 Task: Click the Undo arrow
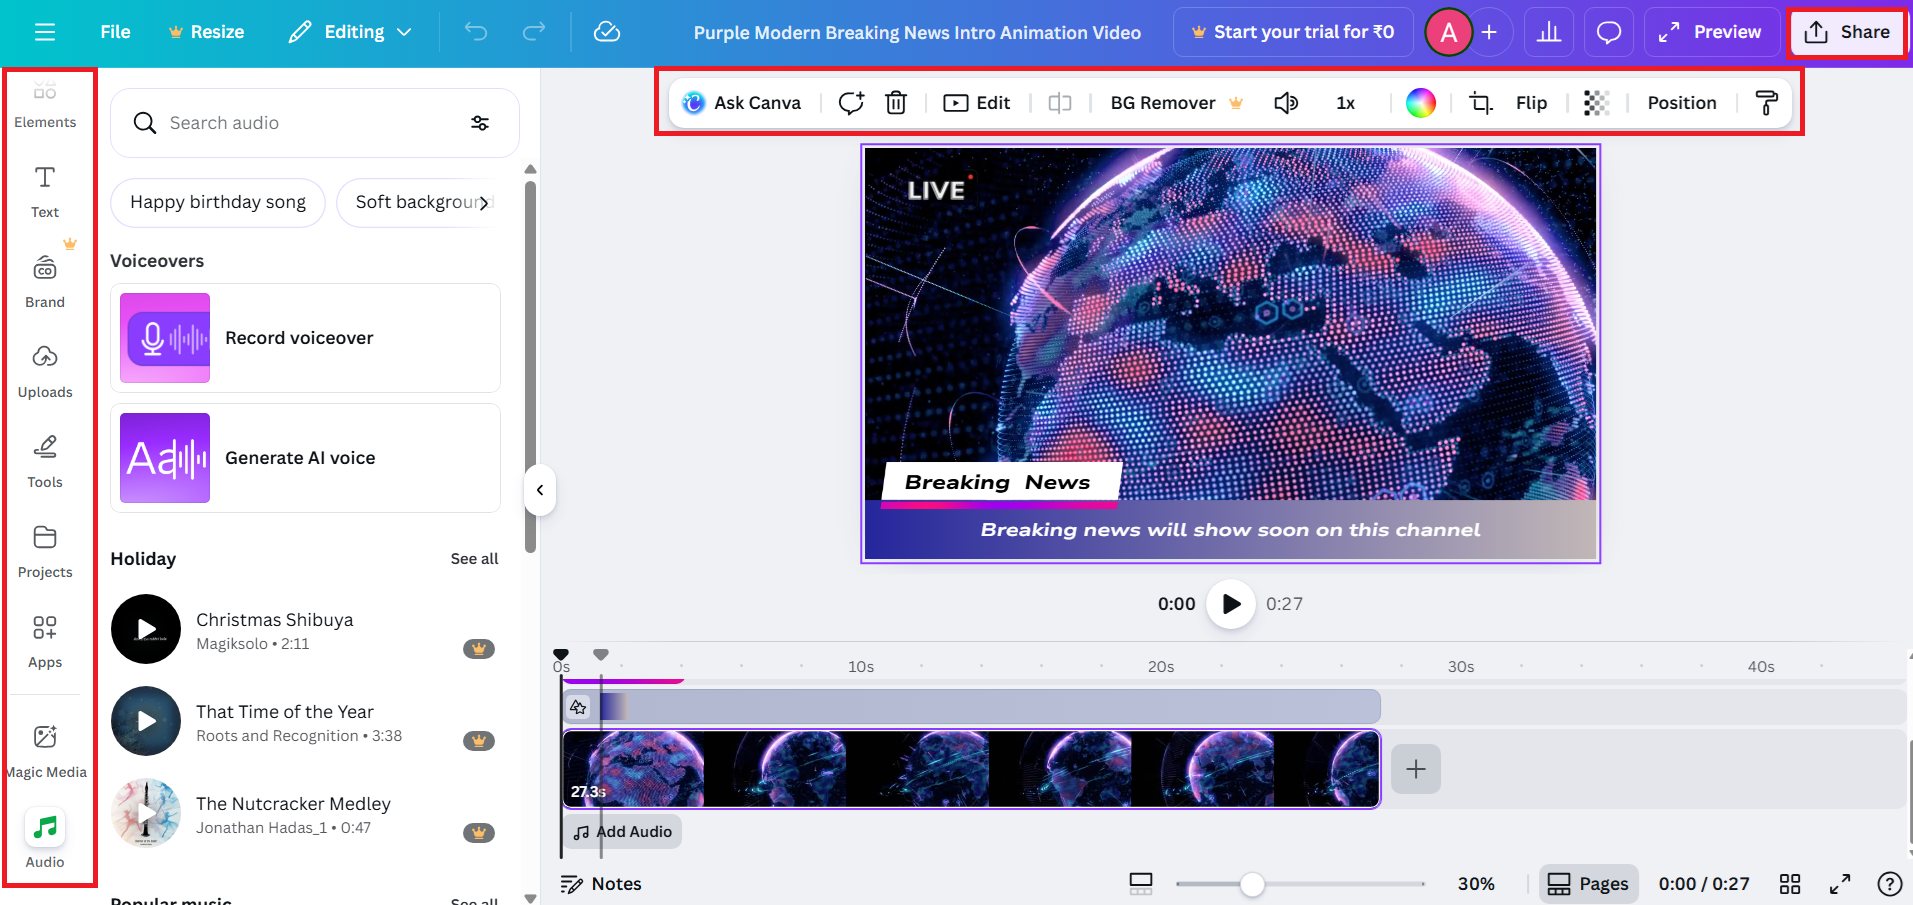476,32
